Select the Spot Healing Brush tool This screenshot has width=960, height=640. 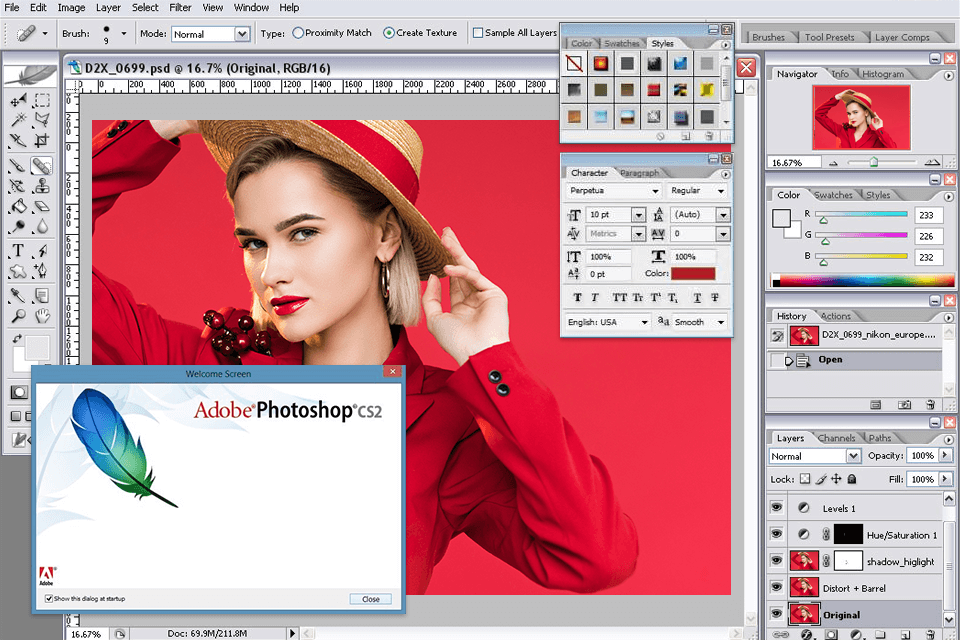[42, 165]
